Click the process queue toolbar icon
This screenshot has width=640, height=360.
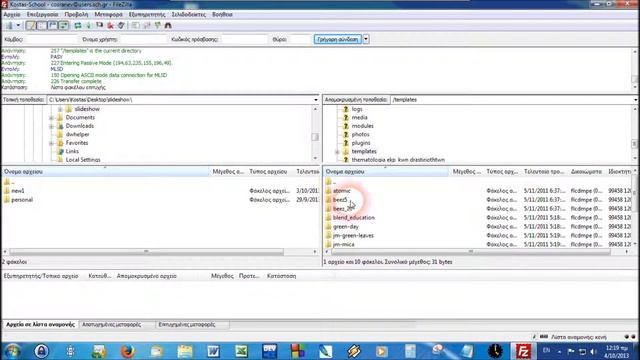[x=89, y=25]
